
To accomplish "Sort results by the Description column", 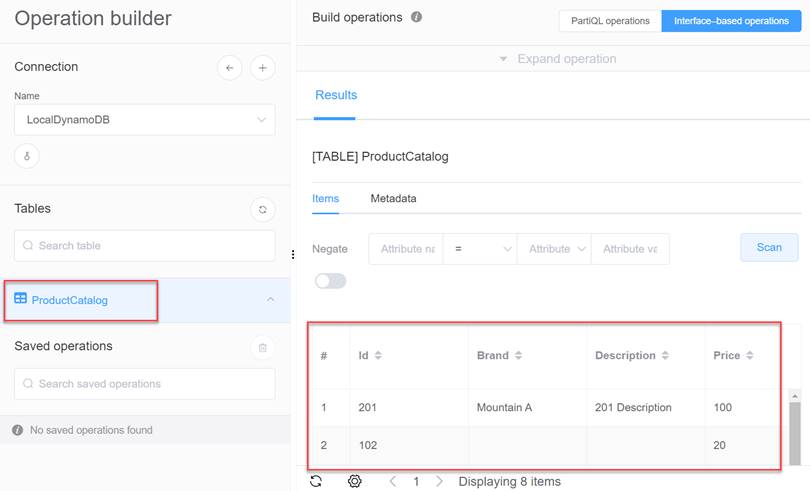I will (665, 355).
